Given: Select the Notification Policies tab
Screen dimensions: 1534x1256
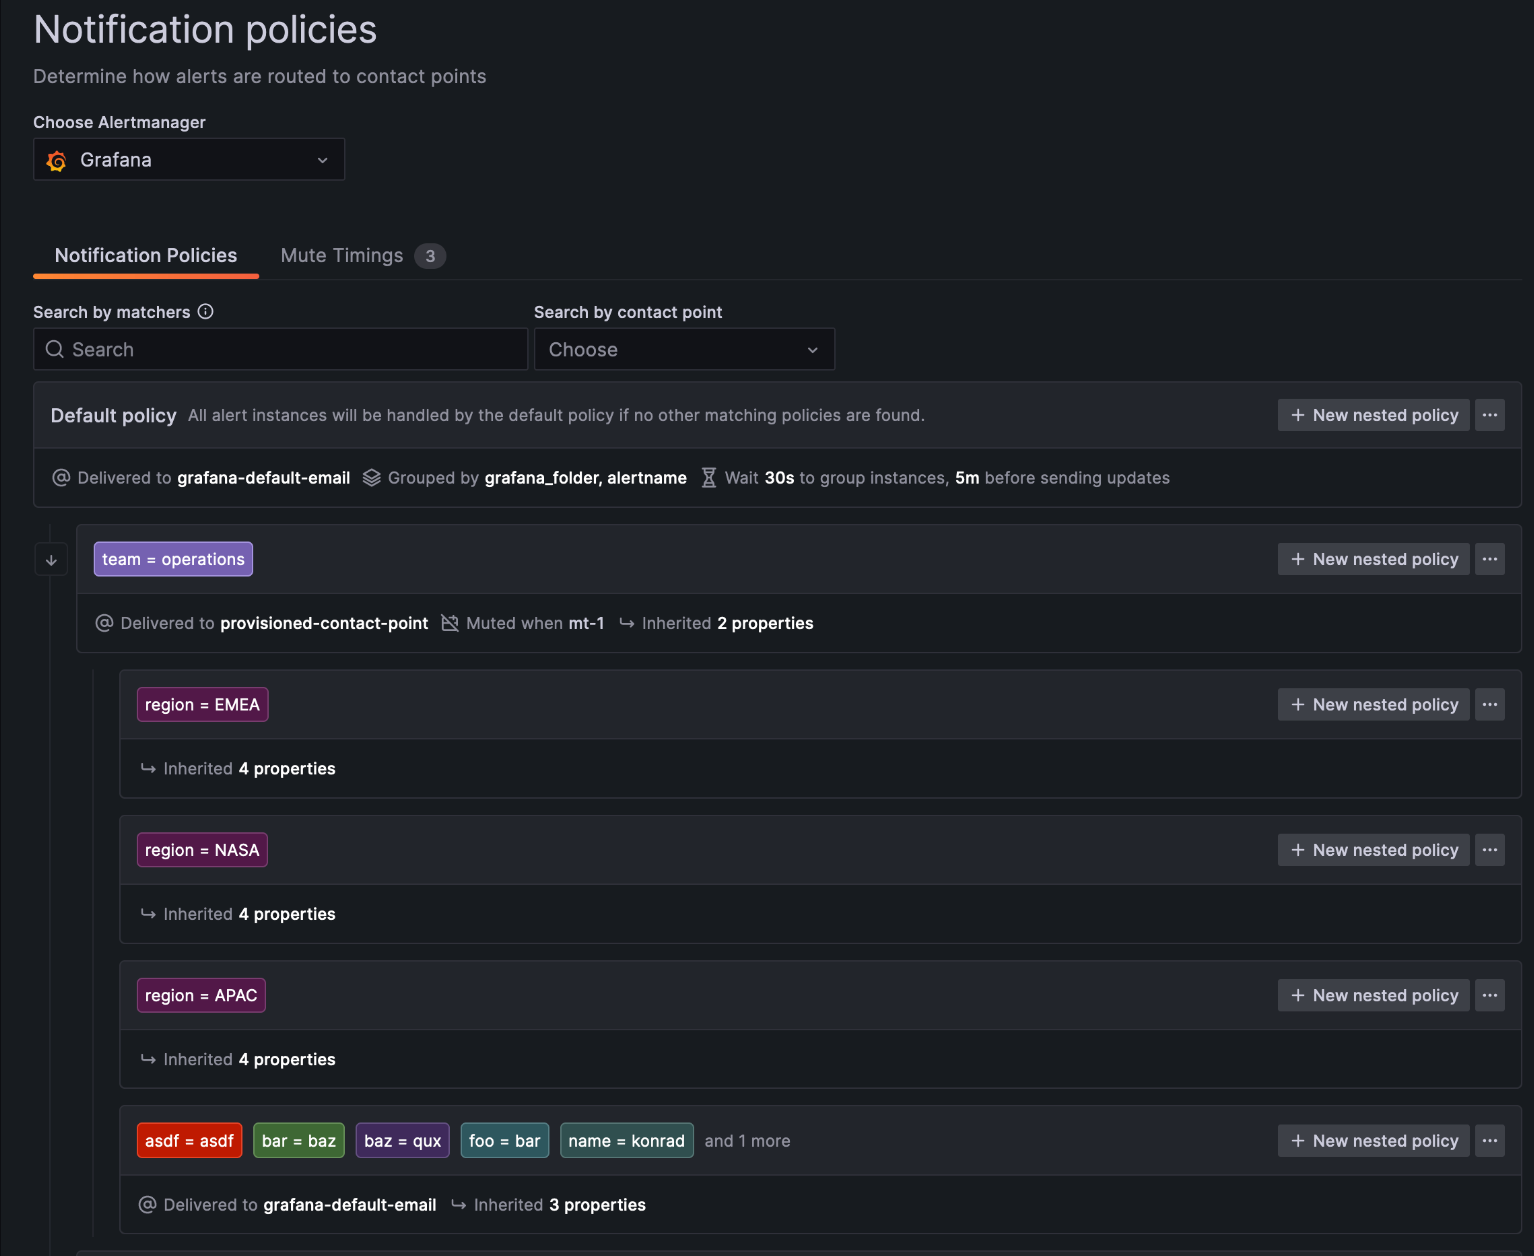Looking at the screenshot, I should coord(146,255).
